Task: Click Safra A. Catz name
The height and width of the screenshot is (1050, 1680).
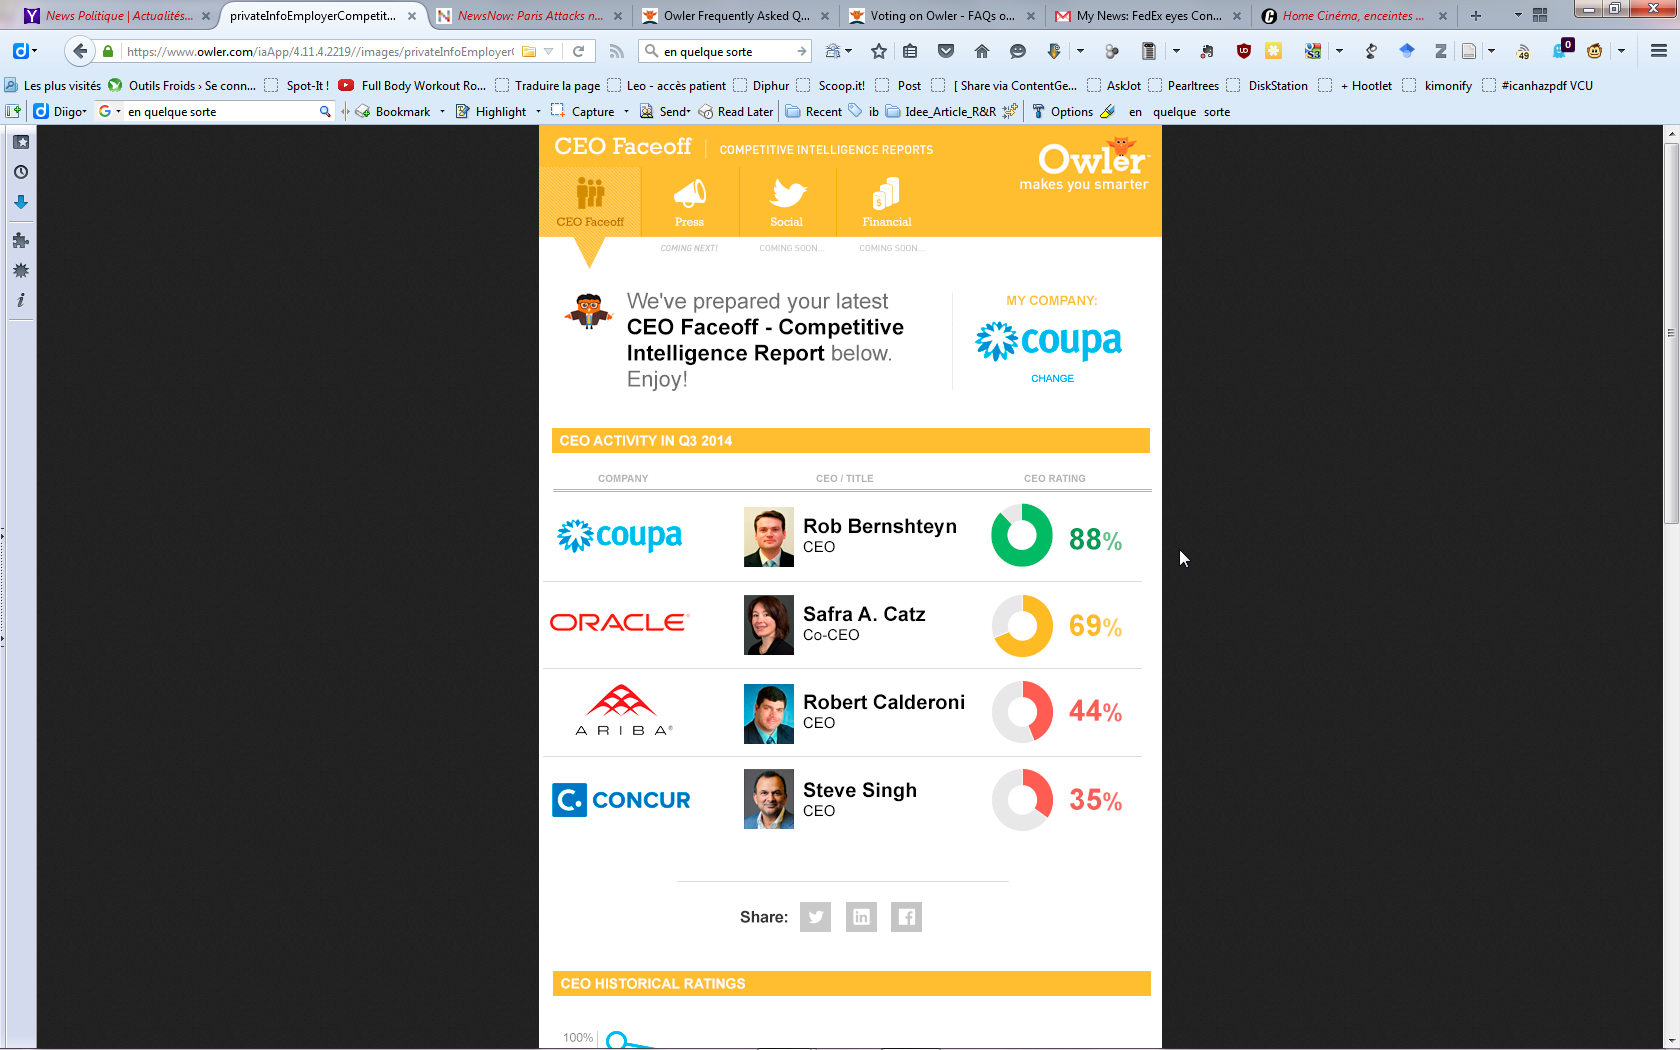Action: coord(864,614)
